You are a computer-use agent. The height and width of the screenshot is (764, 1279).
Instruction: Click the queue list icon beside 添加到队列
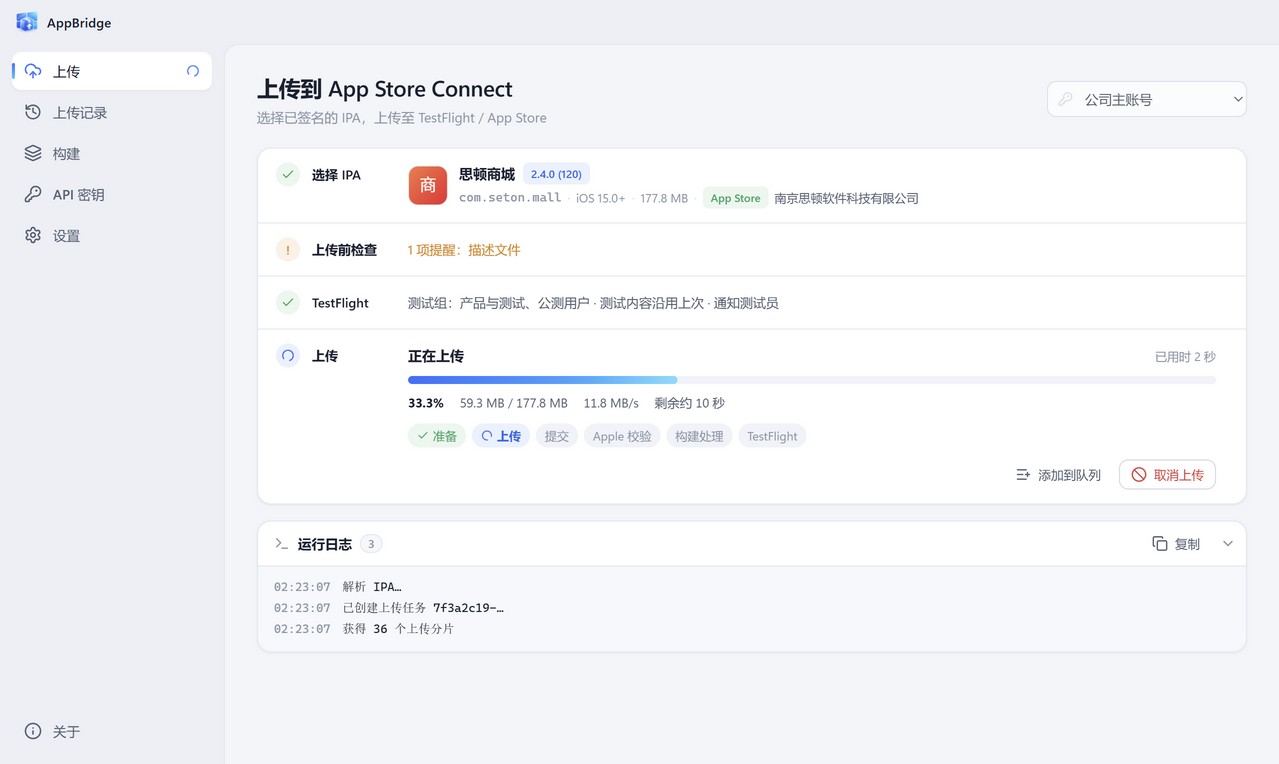[x=1023, y=475]
